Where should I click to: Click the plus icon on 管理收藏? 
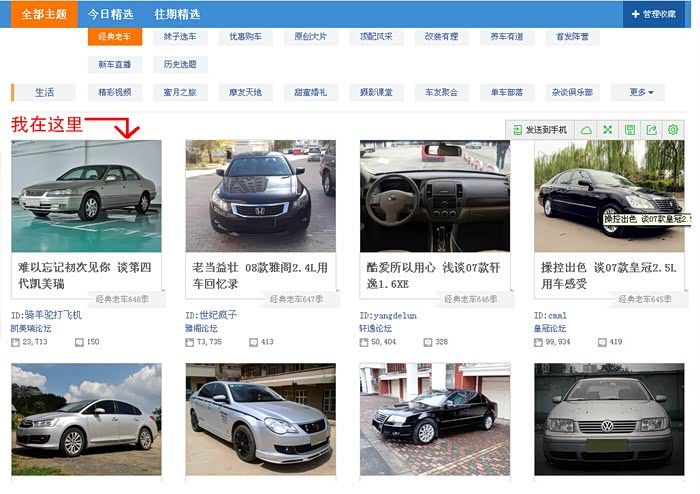point(635,14)
